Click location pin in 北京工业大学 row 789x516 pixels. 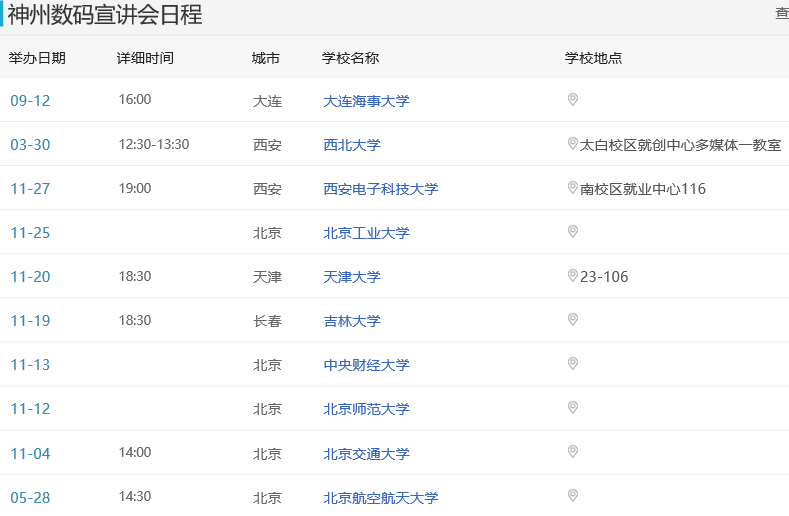pyautogui.click(x=573, y=232)
